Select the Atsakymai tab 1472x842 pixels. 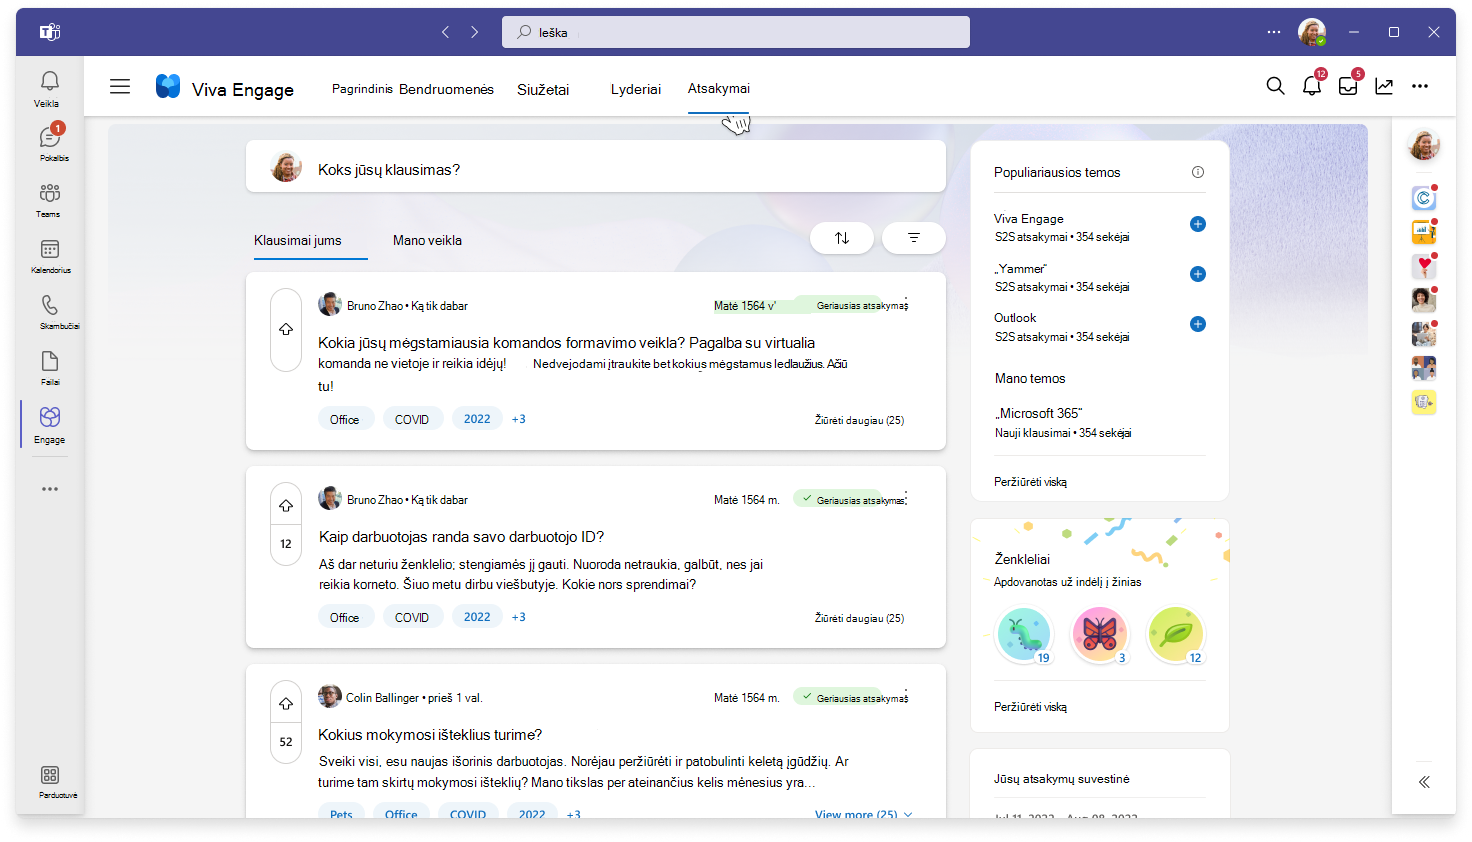click(x=719, y=88)
